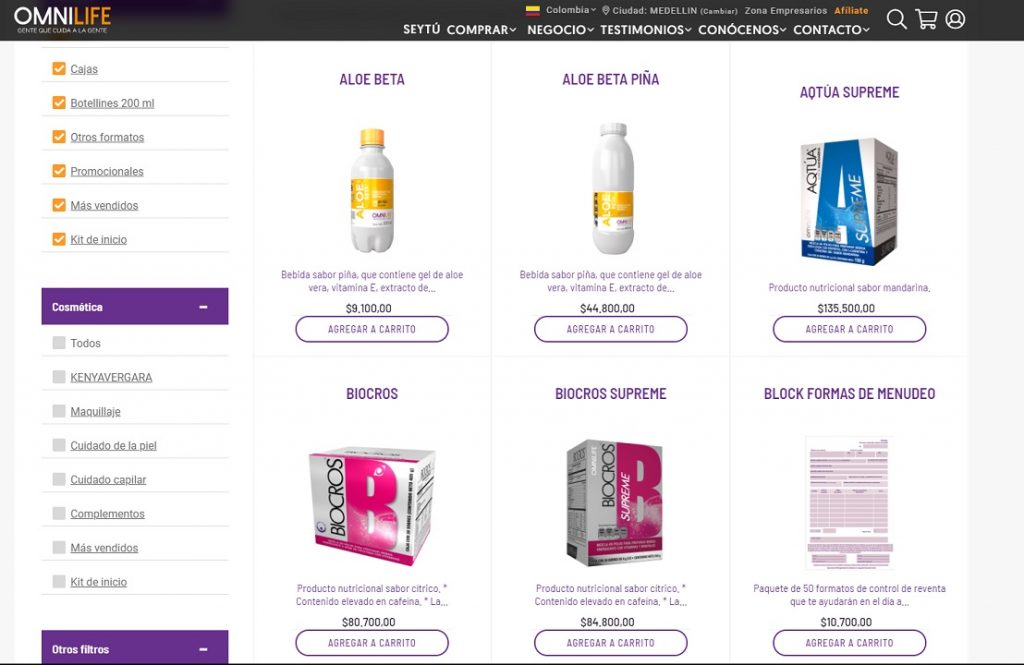The image size is (1024, 665).
Task: Open the COMPRAR dropdown menu
Action: (x=481, y=29)
